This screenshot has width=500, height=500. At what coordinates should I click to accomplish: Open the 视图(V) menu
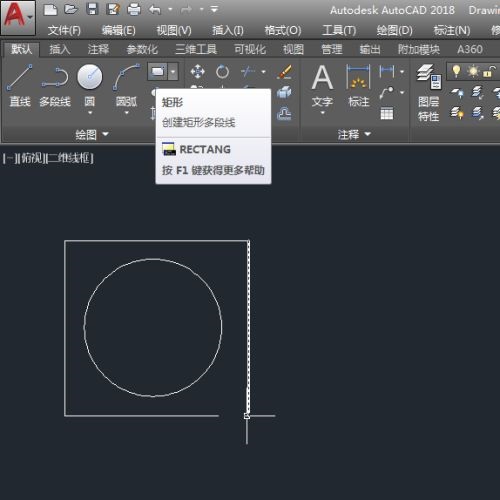174,31
